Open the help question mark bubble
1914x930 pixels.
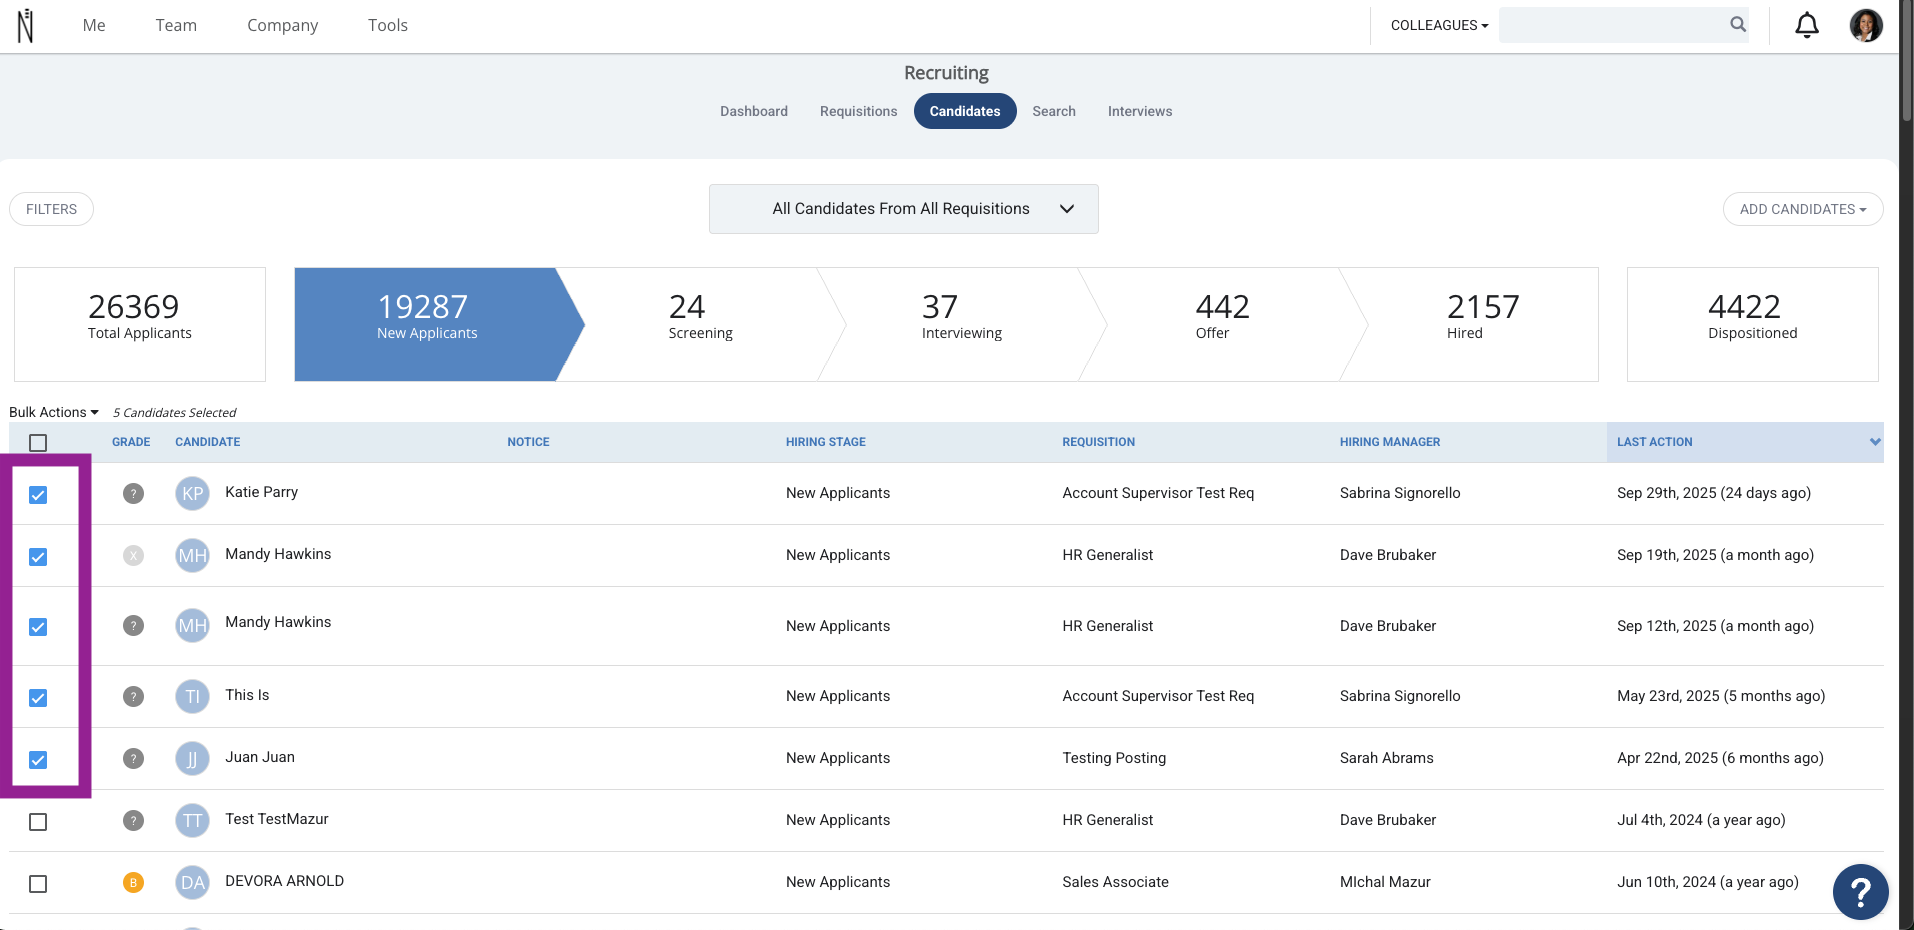coord(1860,891)
